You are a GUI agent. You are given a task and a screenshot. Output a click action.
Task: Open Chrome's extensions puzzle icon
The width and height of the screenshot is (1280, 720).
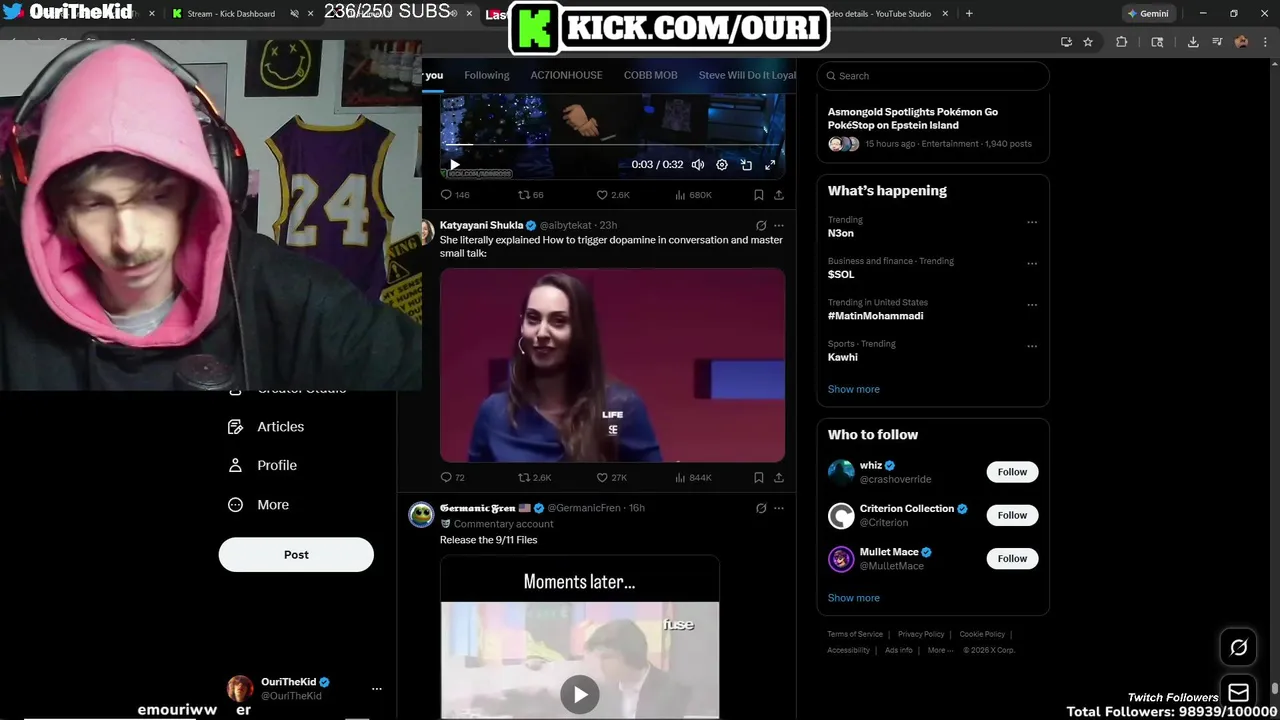pos(1121,42)
